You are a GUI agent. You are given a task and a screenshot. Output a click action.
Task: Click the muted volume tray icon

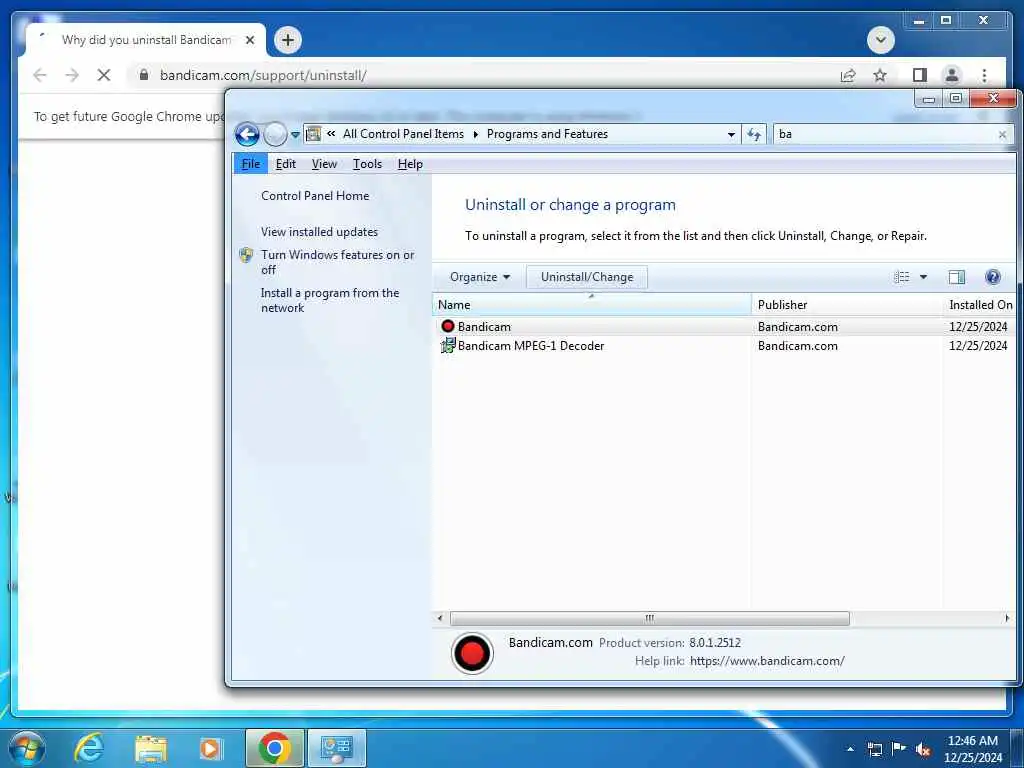point(923,749)
